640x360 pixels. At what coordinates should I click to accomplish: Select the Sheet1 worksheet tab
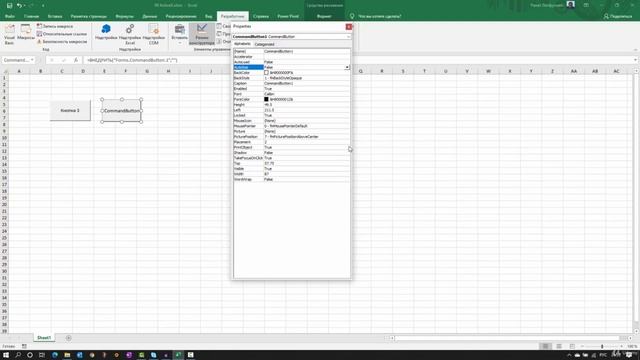pyautogui.click(x=44, y=338)
